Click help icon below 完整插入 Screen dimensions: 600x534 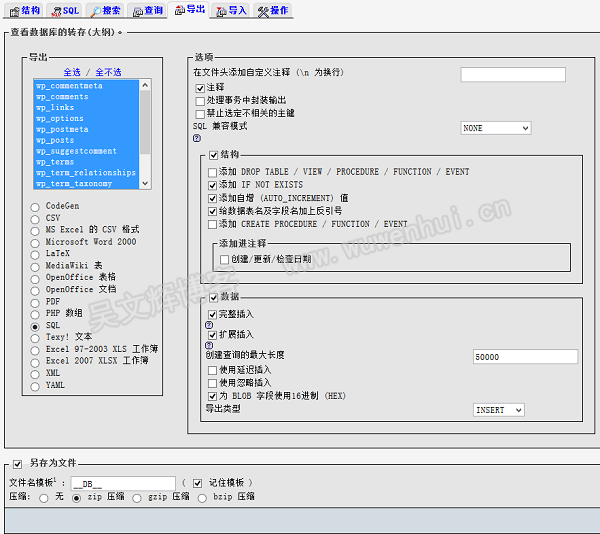[x=210, y=325]
